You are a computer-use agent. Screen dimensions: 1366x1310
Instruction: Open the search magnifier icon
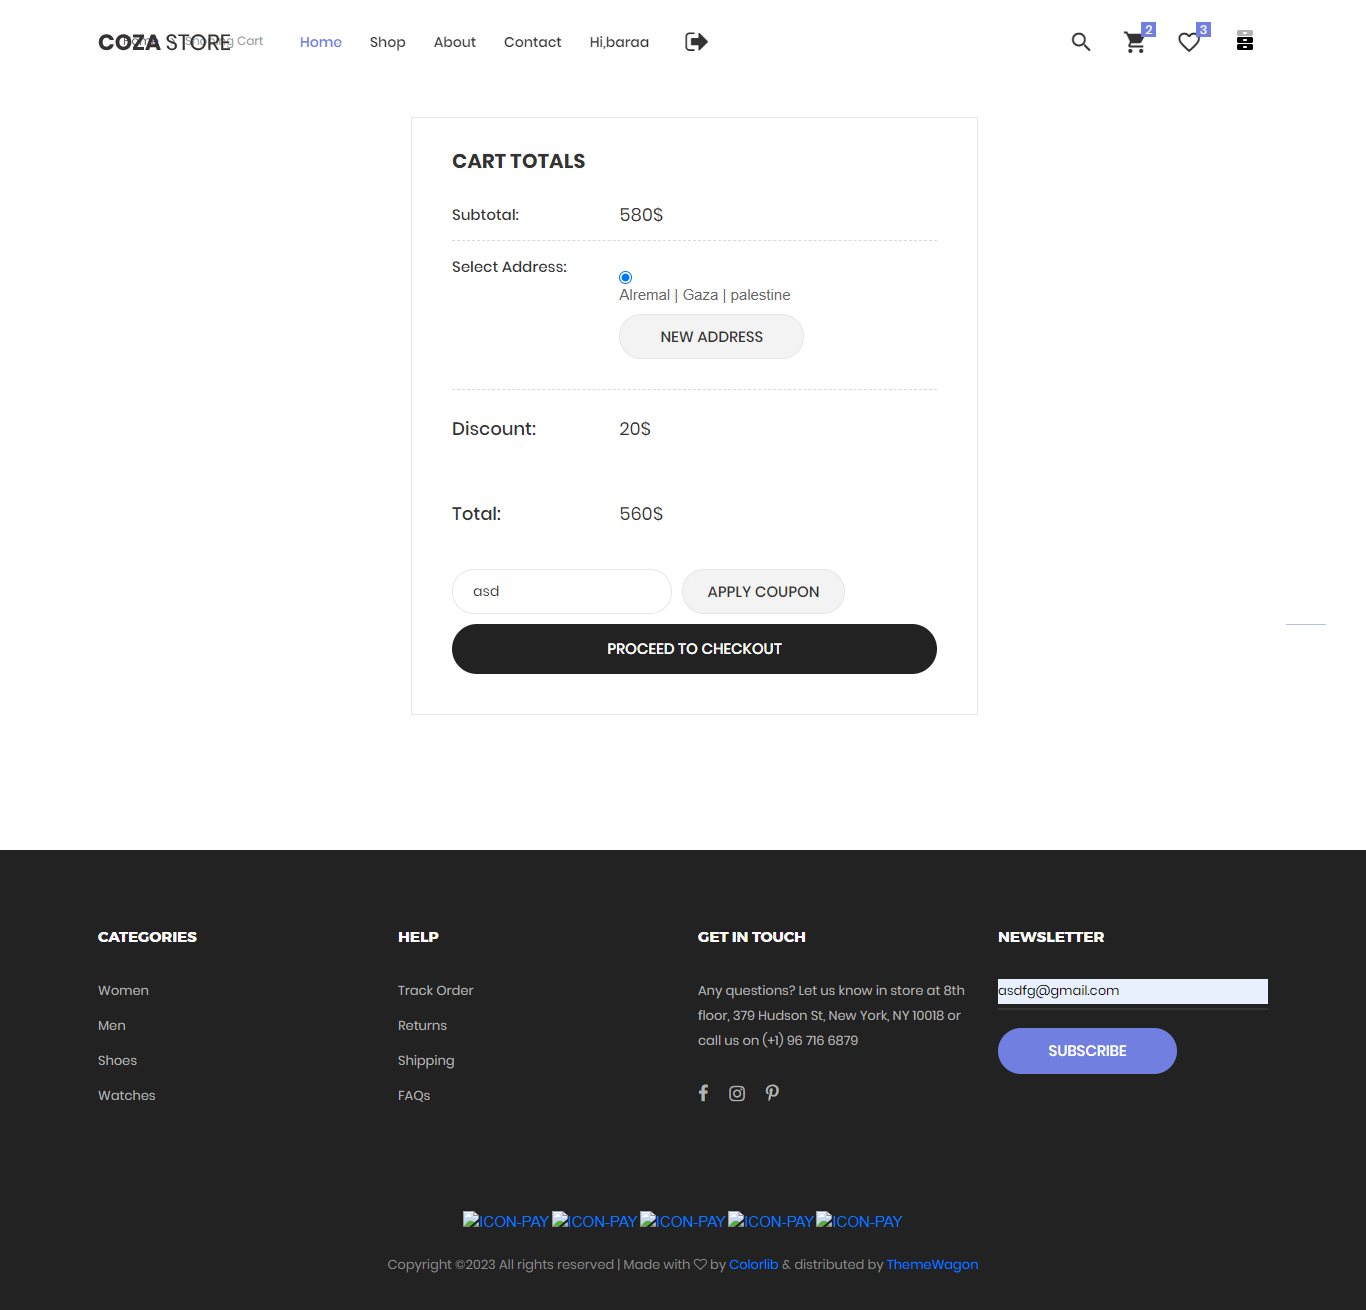pyautogui.click(x=1081, y=42)
